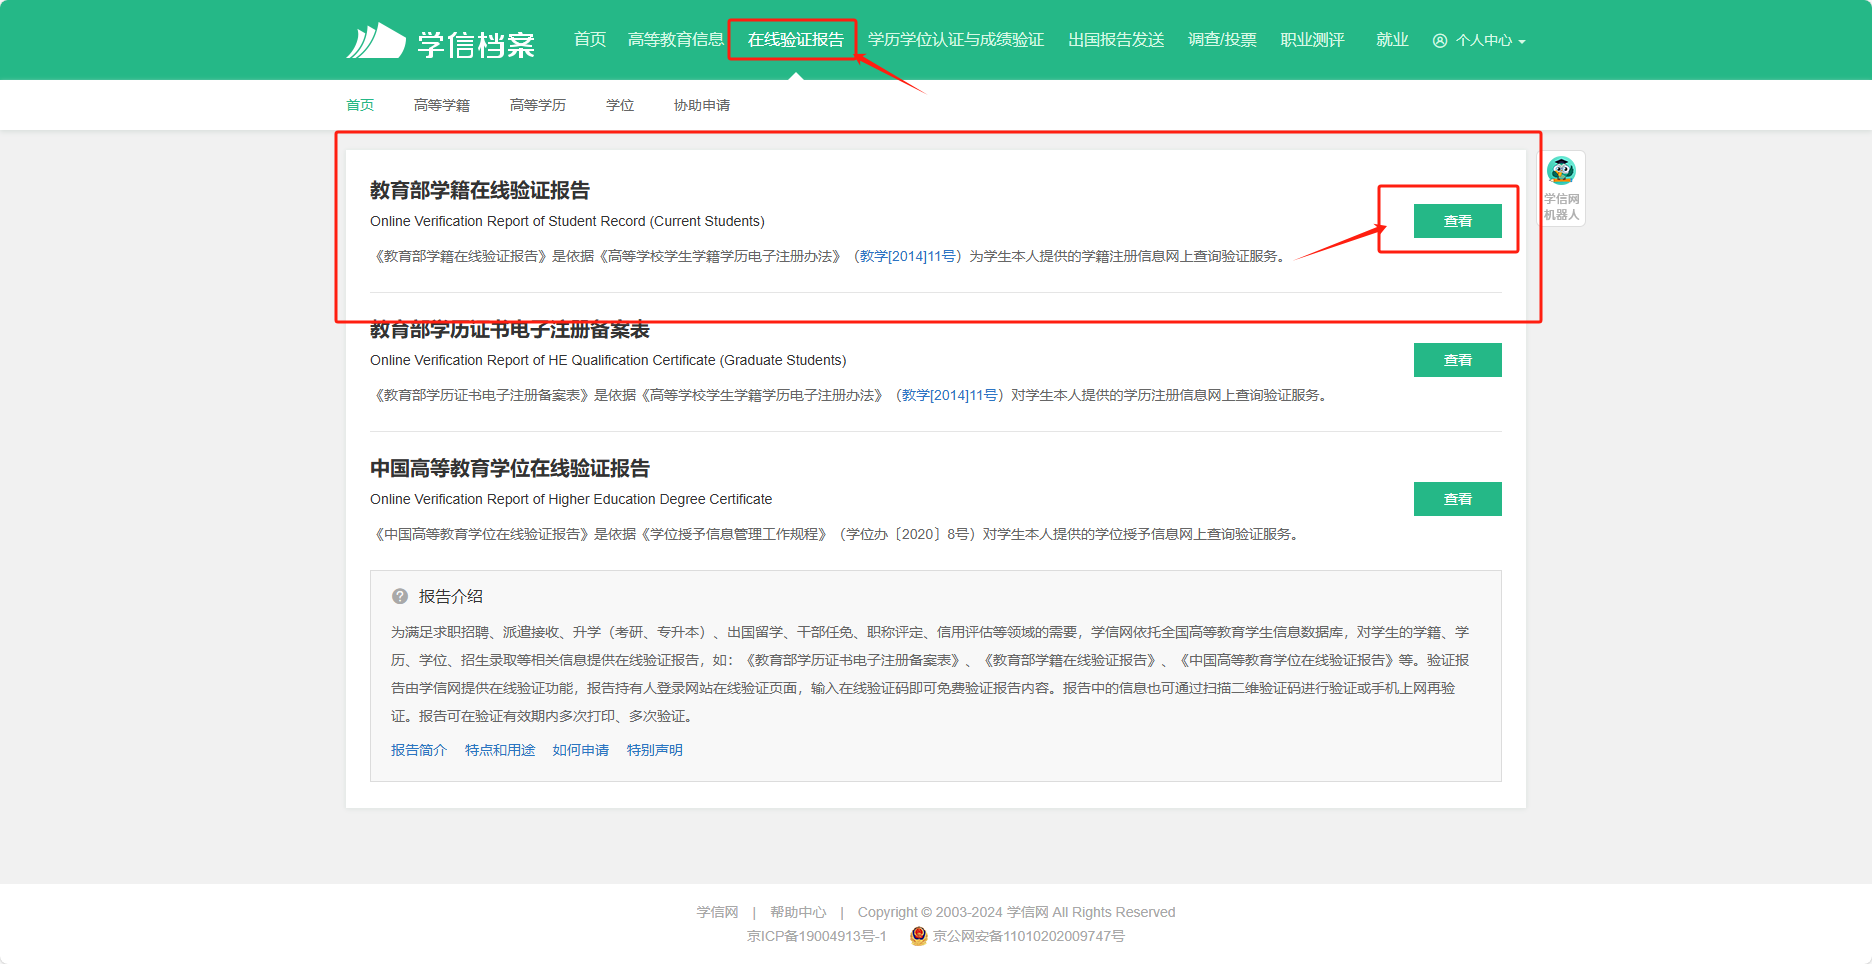
Task: Click the 教育部学历证书电子注册备案表 heading
Action: point(510,329)
